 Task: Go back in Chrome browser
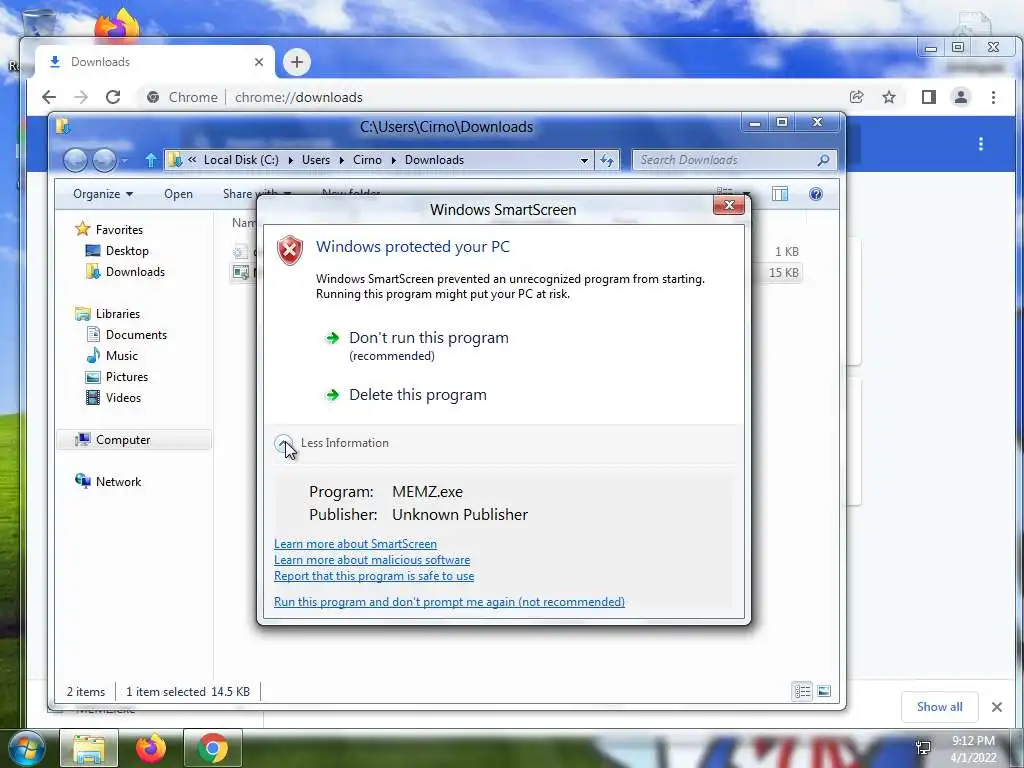click(x=49, y=97)
